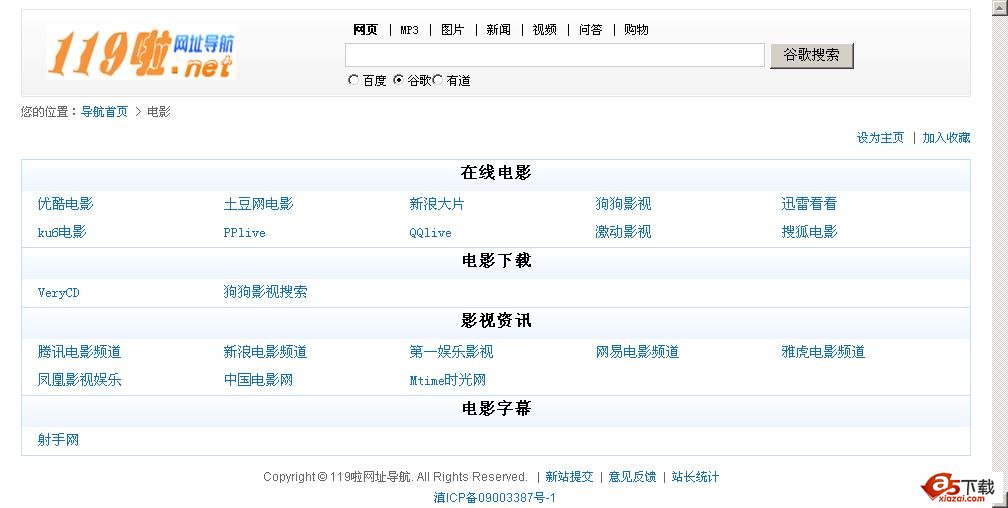The image size is (1008, 508).
Task: Focus the search text input field
Action: (555, 55)
